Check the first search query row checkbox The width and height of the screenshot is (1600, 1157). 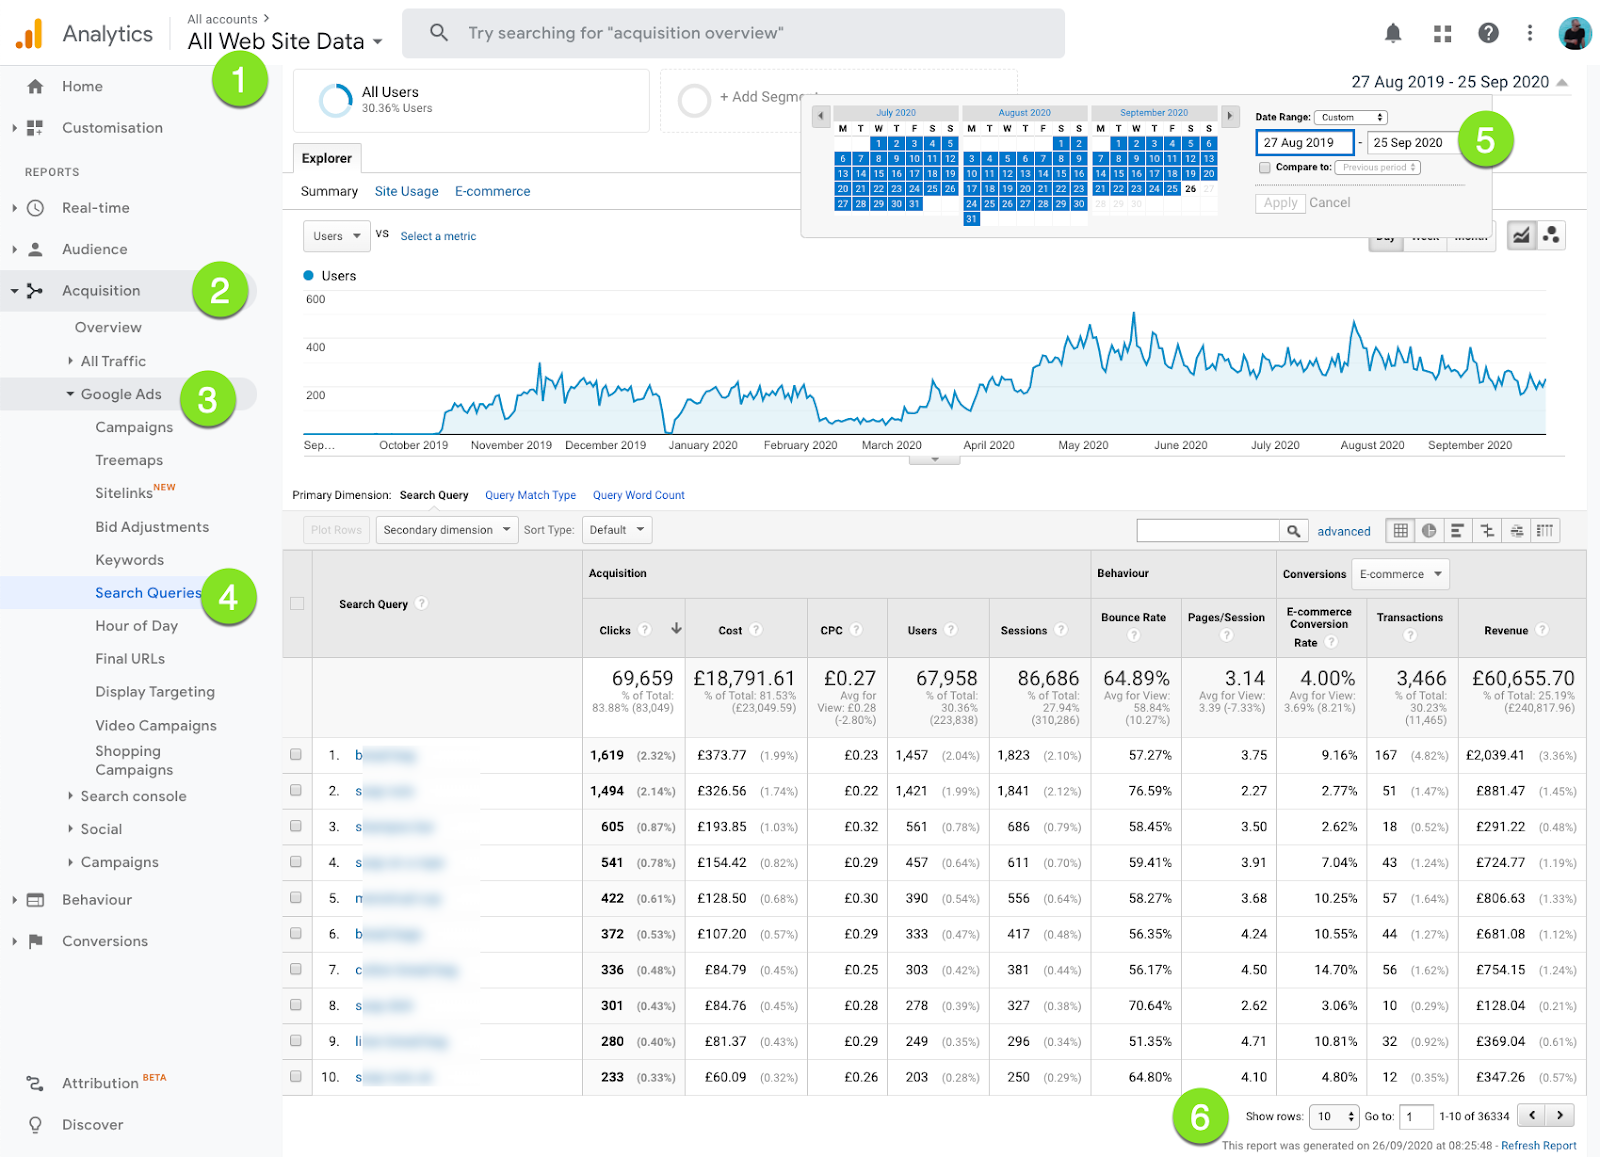tap(296, 755)
